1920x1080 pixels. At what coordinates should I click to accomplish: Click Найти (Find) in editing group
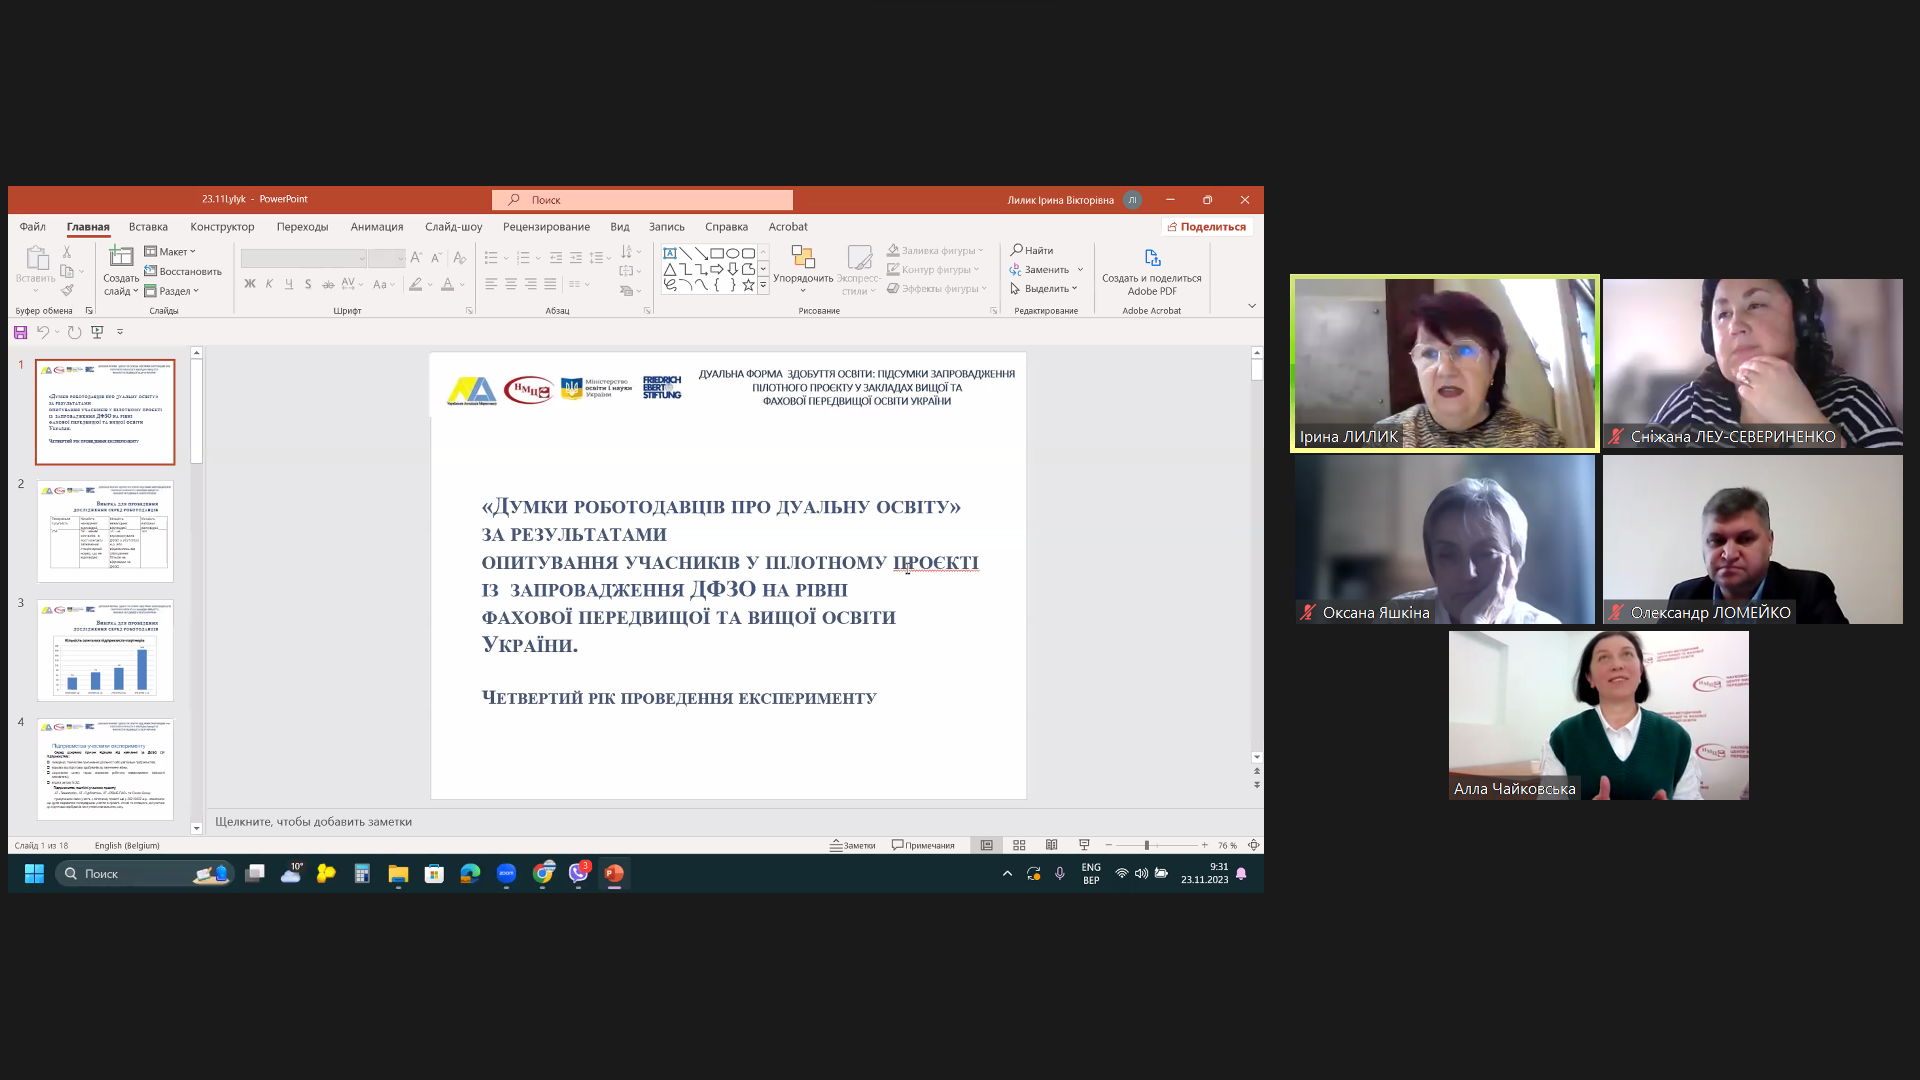point(1032,250)
